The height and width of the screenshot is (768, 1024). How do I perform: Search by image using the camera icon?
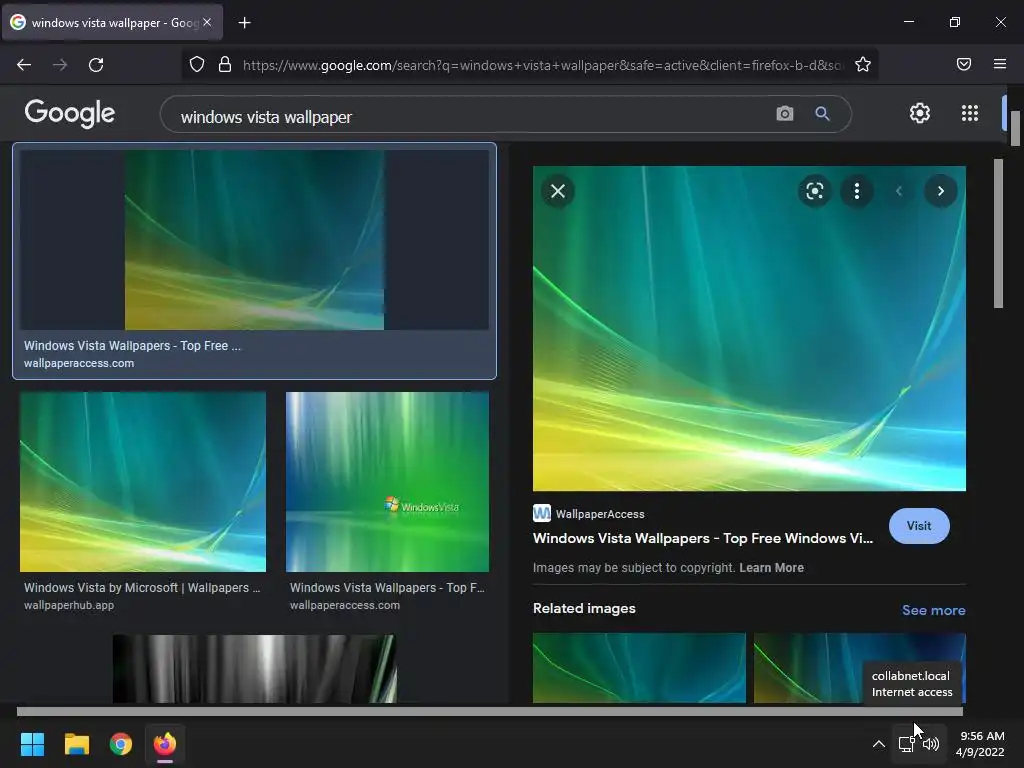785,114
